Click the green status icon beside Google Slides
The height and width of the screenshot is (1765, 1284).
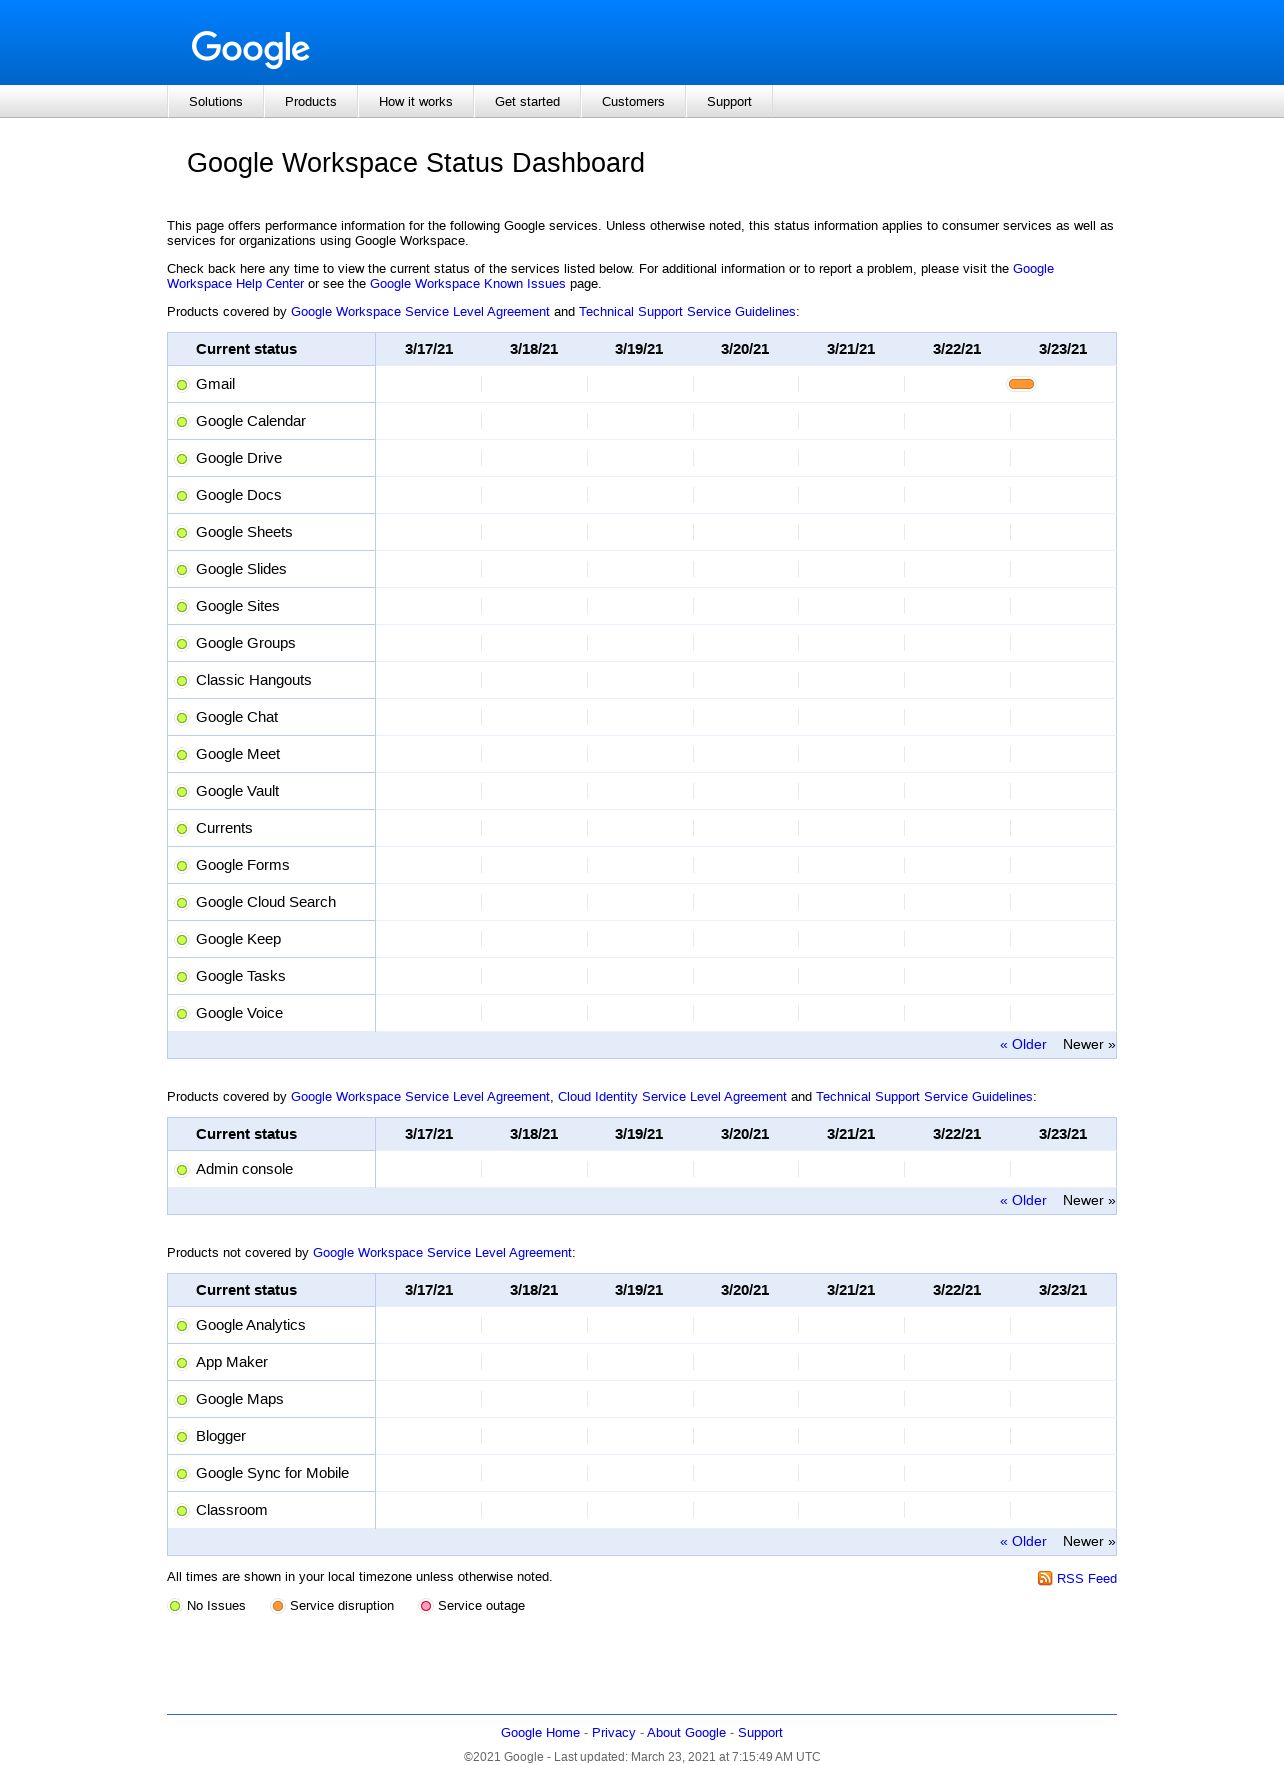point(182,570)
